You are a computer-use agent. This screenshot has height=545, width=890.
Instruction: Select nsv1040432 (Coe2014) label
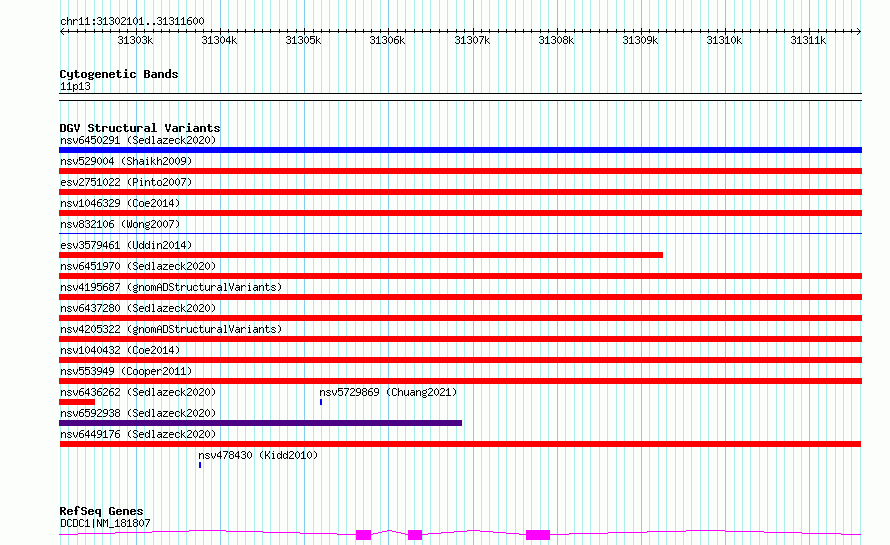(120, 350)
